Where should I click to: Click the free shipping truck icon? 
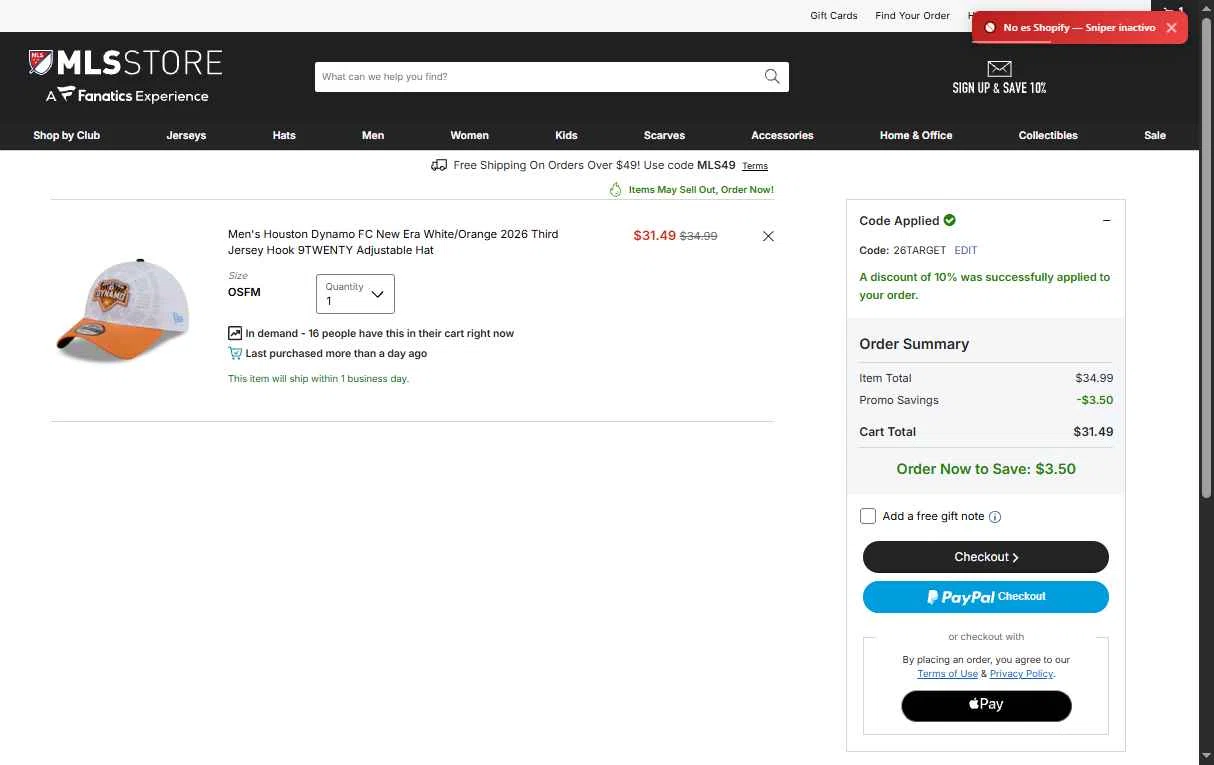(439, 165)
